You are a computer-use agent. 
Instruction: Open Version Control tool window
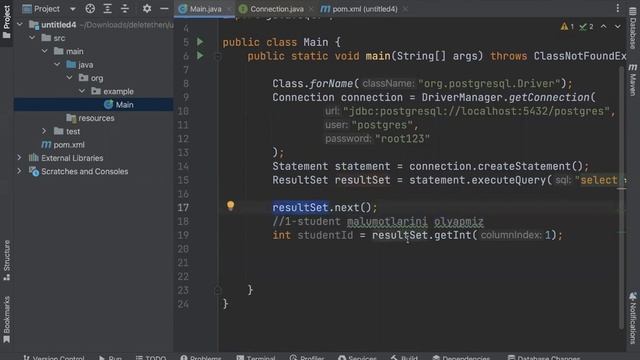click(x=53, y=357)
